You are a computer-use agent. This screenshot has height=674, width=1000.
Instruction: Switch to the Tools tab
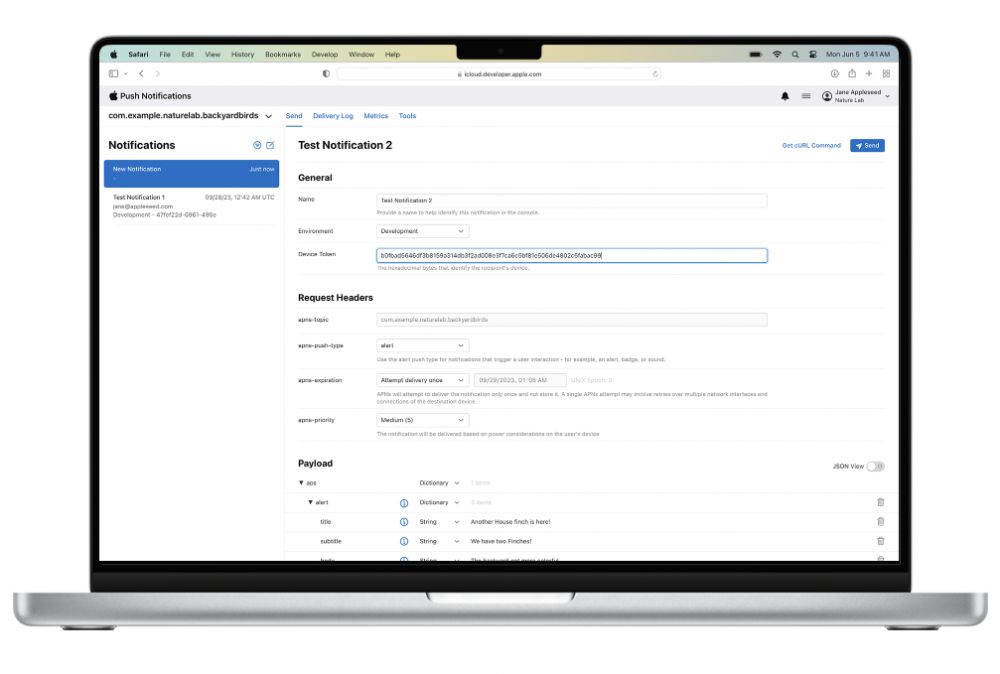pyautogui.click(x=407, y=116)
